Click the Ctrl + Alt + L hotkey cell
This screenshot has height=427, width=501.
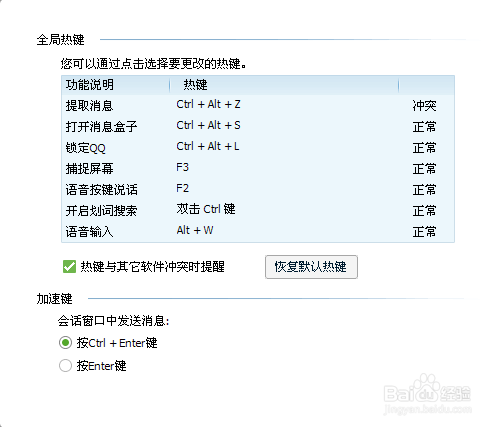[x=208, y=147]
